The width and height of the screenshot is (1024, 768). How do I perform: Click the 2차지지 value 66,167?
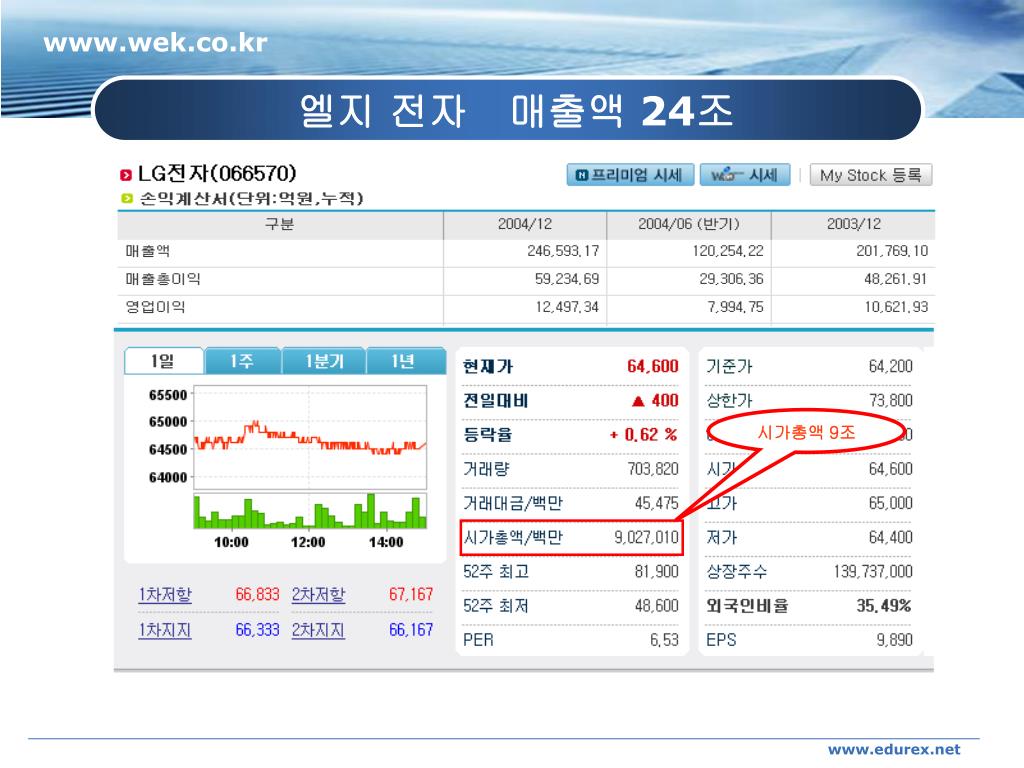point(411,630)
